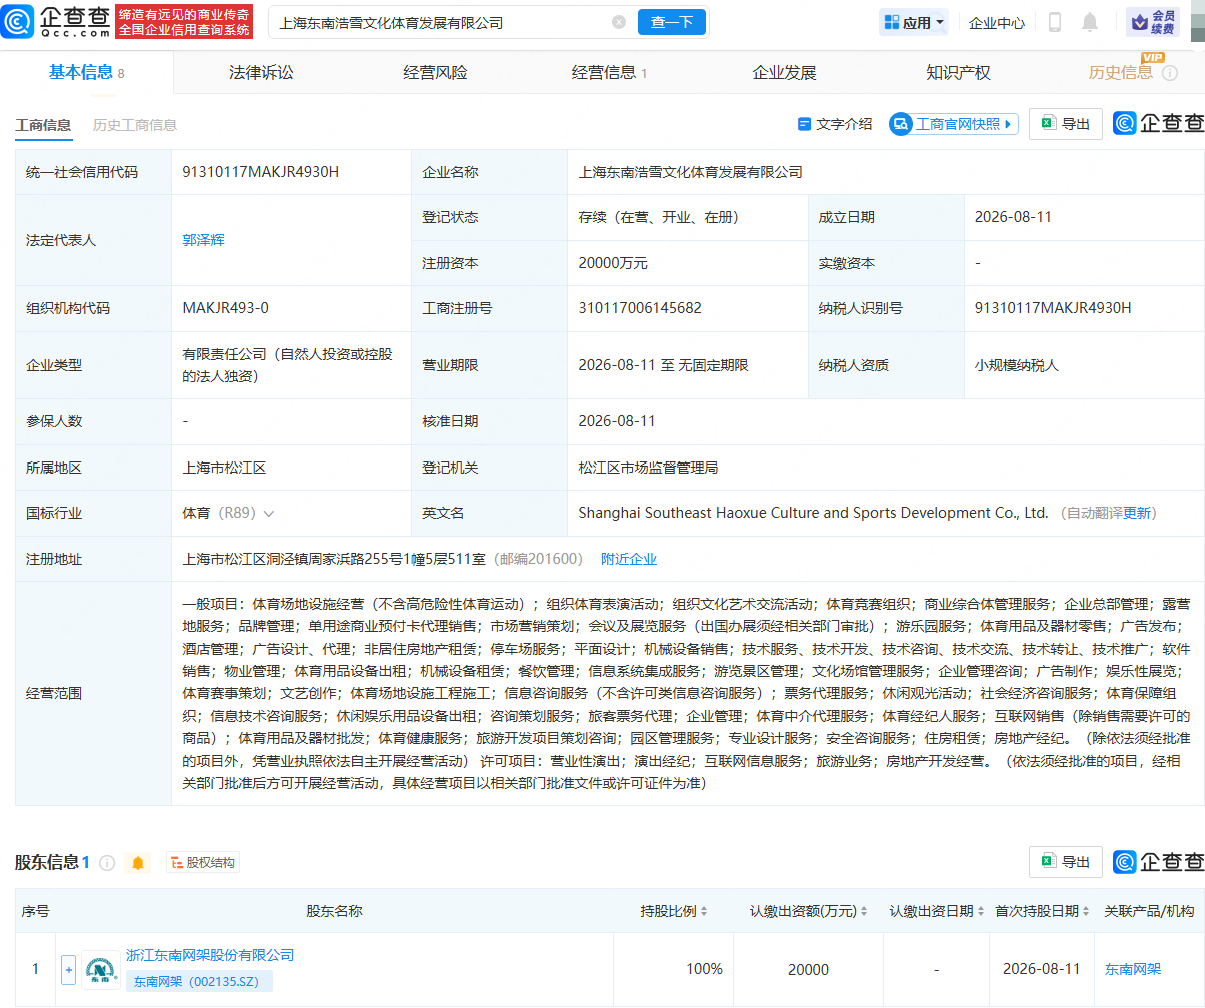Switch to 经营风险 tab

[435, 72]
